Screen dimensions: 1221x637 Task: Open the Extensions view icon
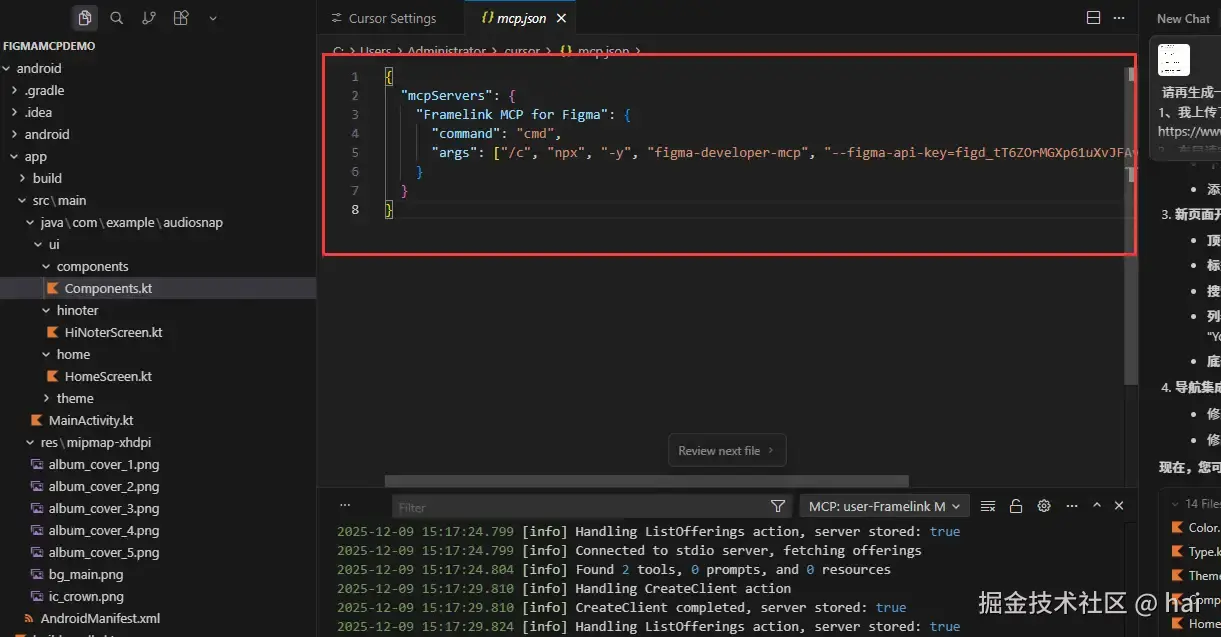click(x=181, y=18)
